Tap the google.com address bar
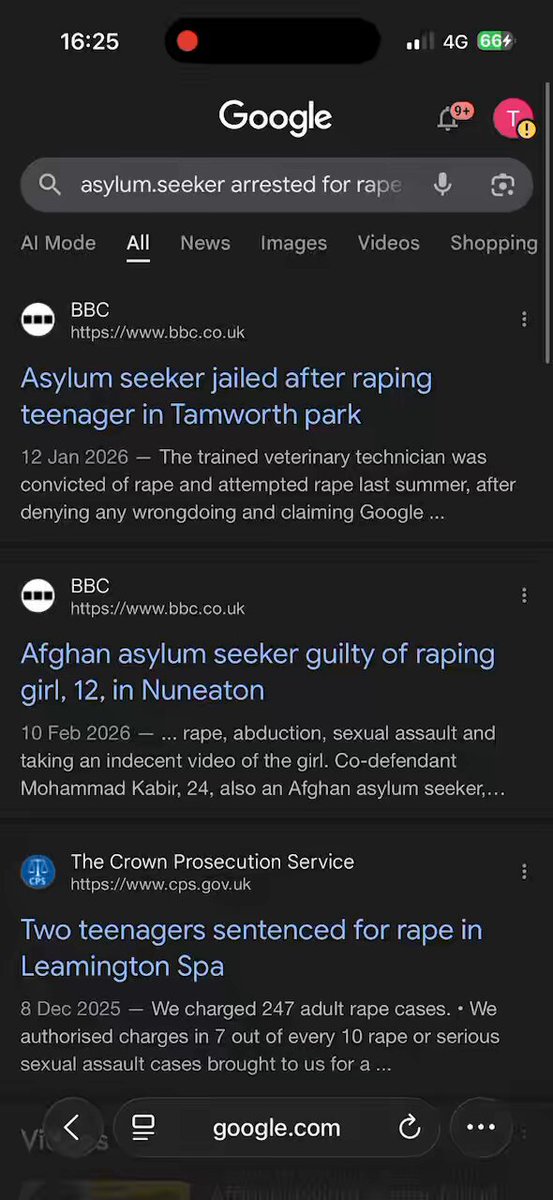553x1200 pixels. tap(276, 1127)
